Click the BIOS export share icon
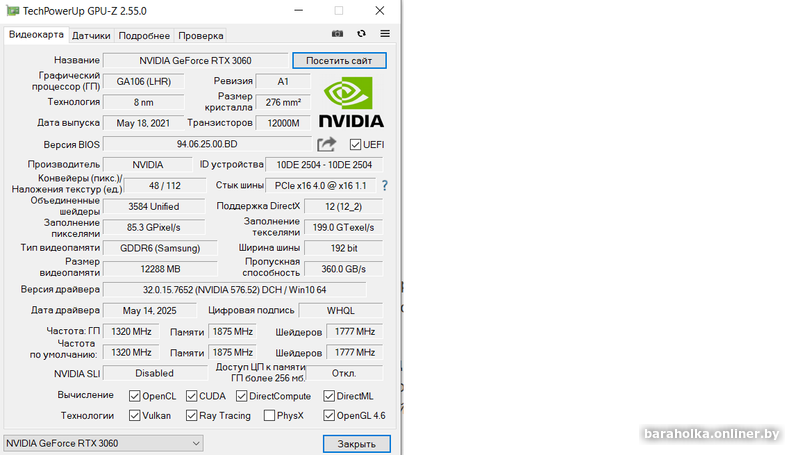Viewport: 800px width, 455px height. pyautogui.click(x=327, y=144)
